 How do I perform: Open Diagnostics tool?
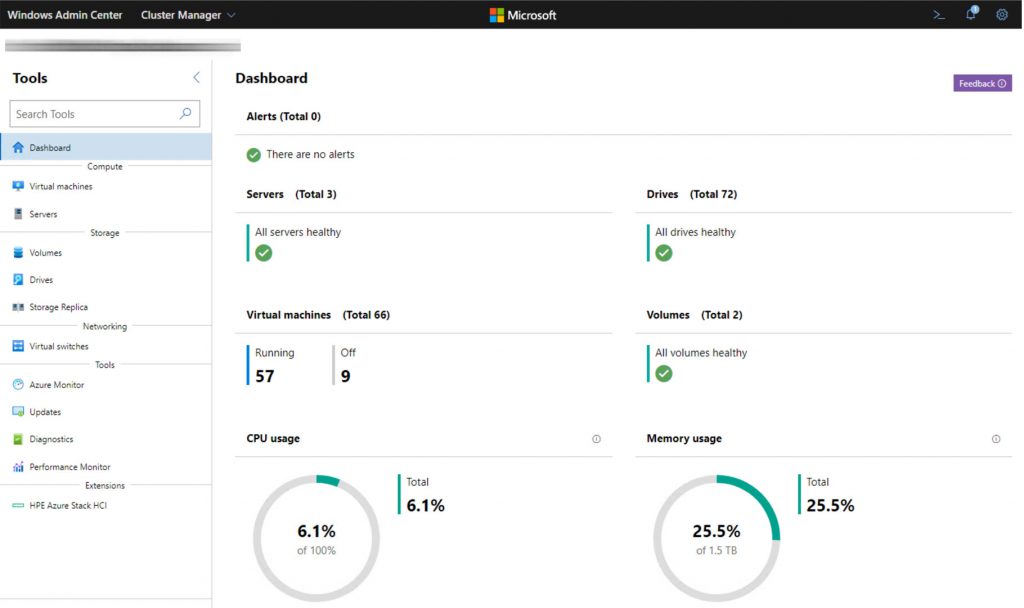point(106,440)
